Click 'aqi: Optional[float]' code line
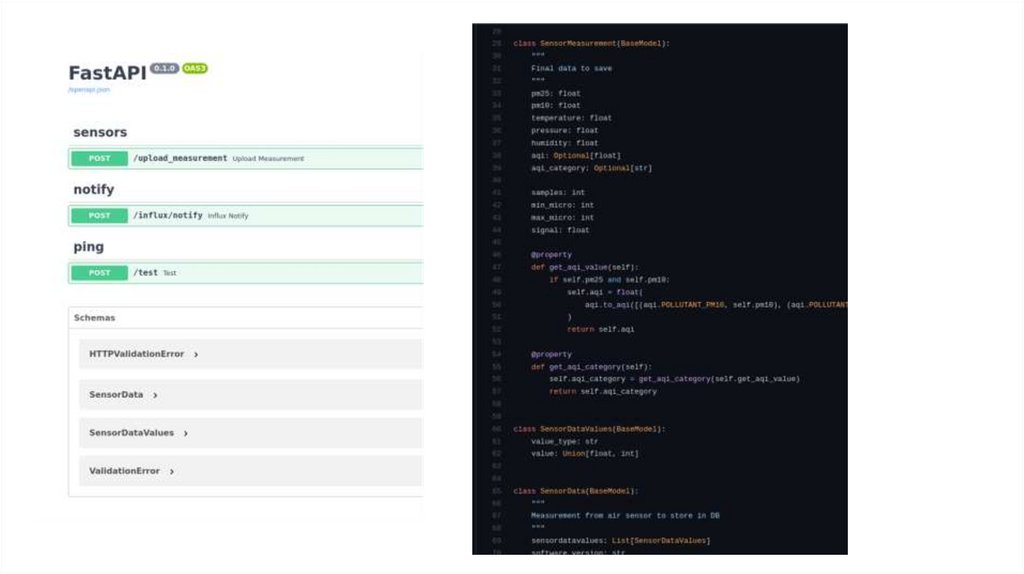1024x574 pixels. (x=576, y=155)
